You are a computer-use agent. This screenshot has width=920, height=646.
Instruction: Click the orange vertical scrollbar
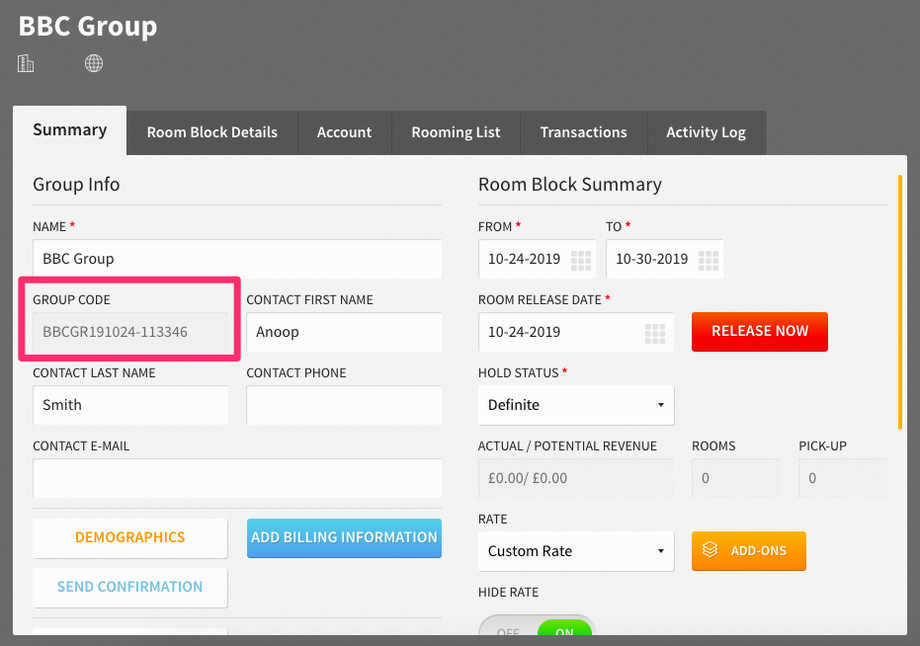(x=900, y=302)
